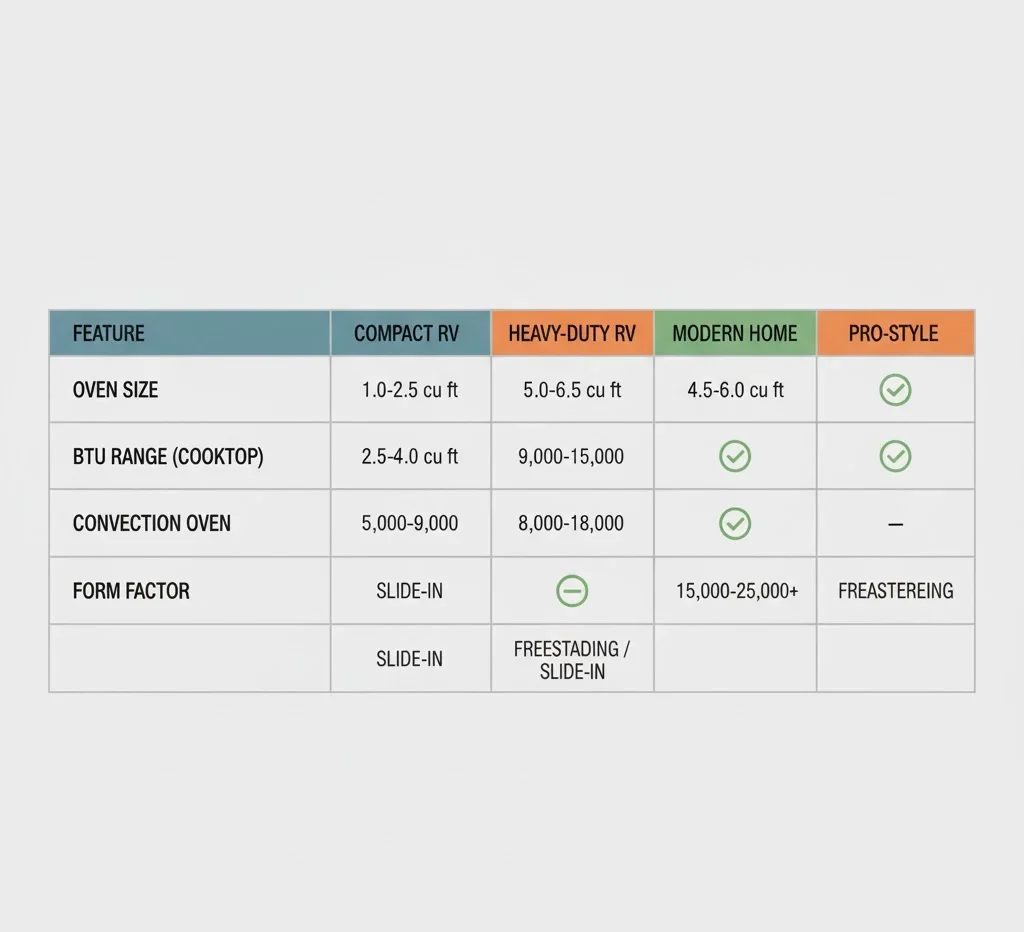
Task: Select the COMPACT RV column header
Action: coord(406,334)
